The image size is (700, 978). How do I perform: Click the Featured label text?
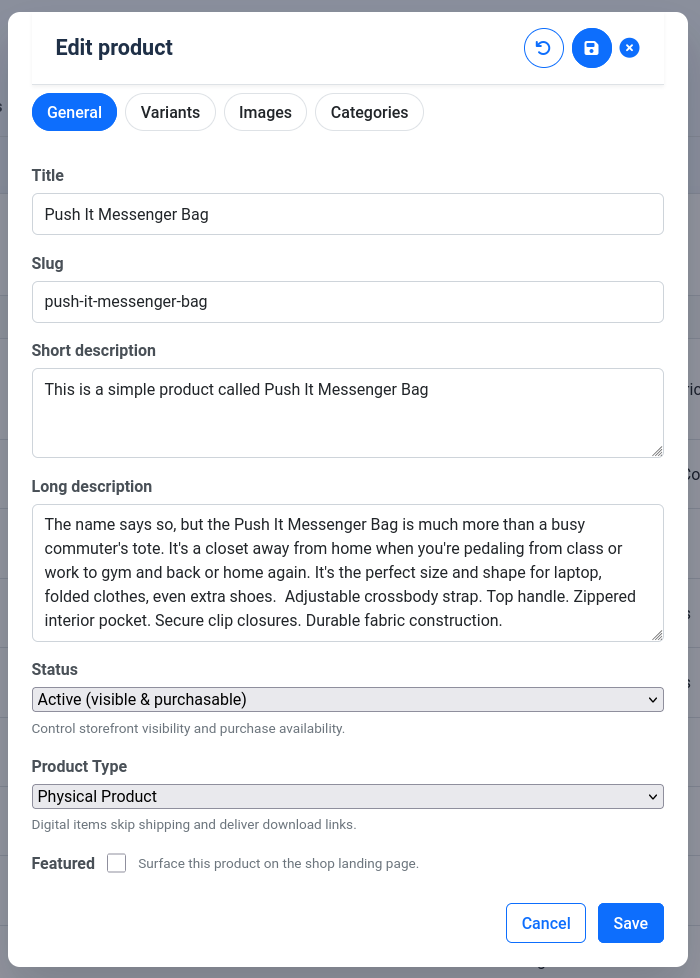63,863
